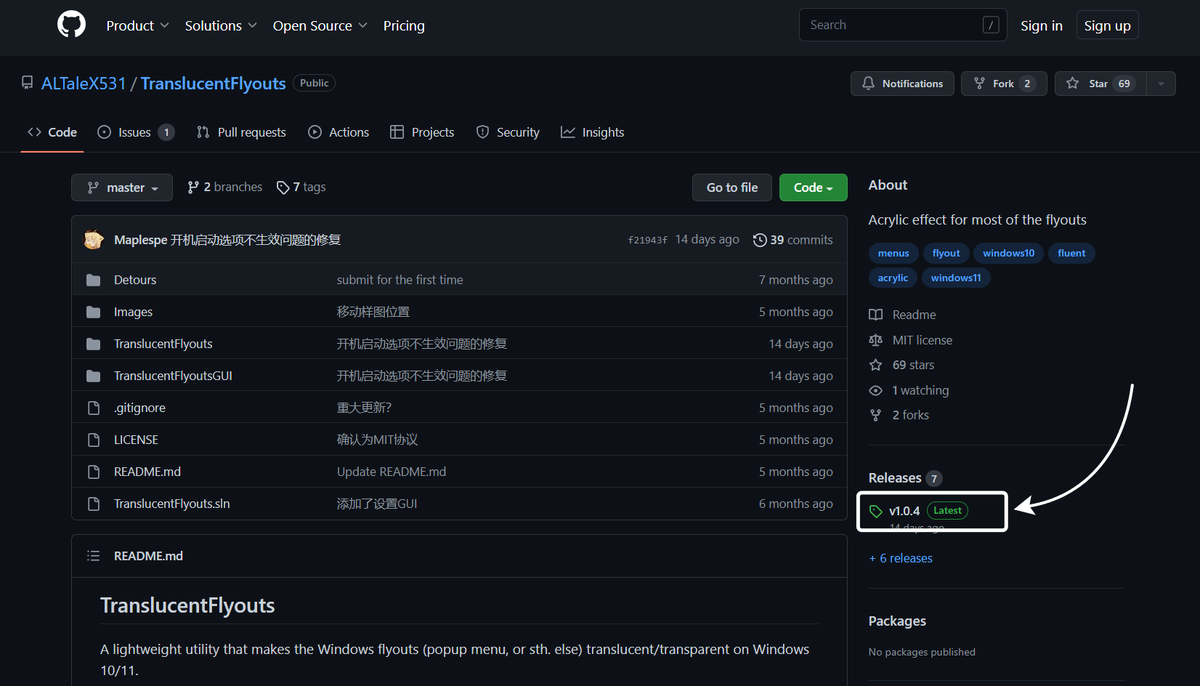The height and width of the screenshot is (686, 1200).
Task: Show the + 6 releases link
Action: (900, 558)
